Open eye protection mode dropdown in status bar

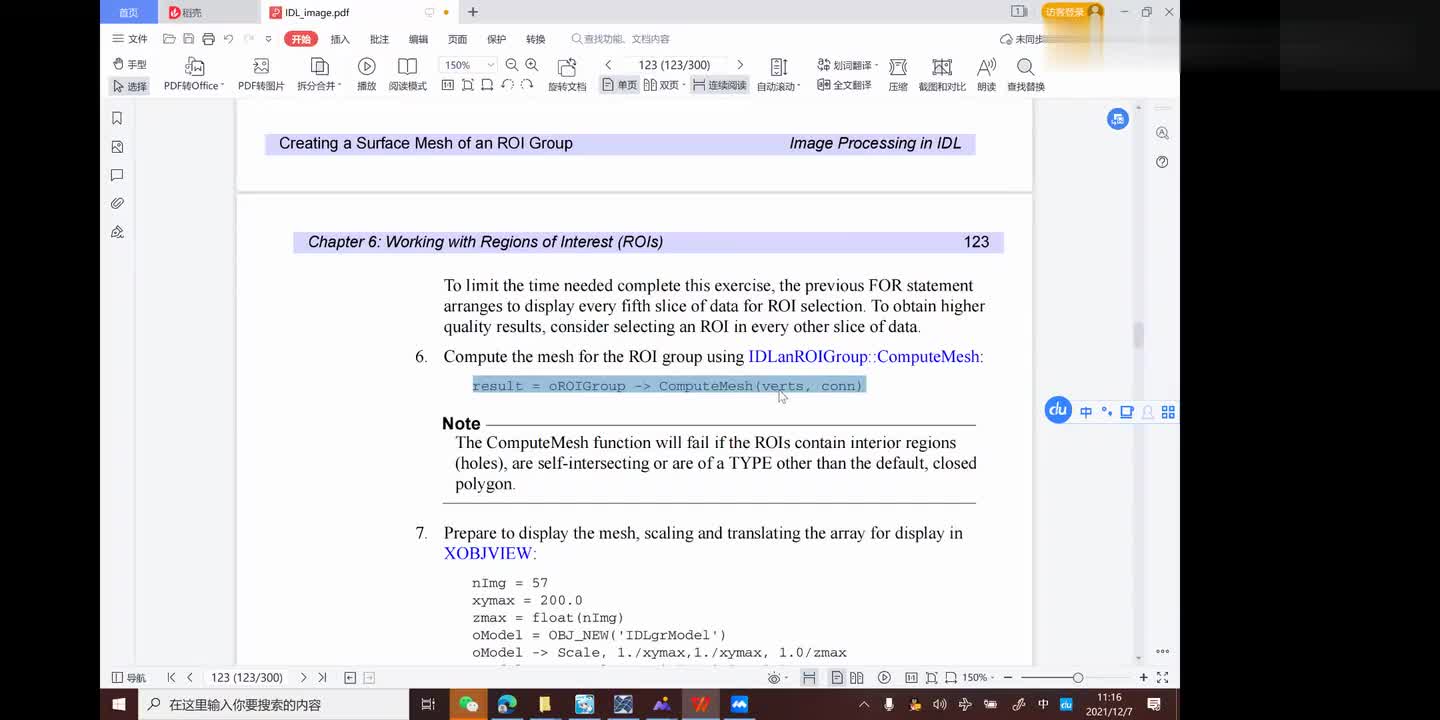[x=776, y=677]
